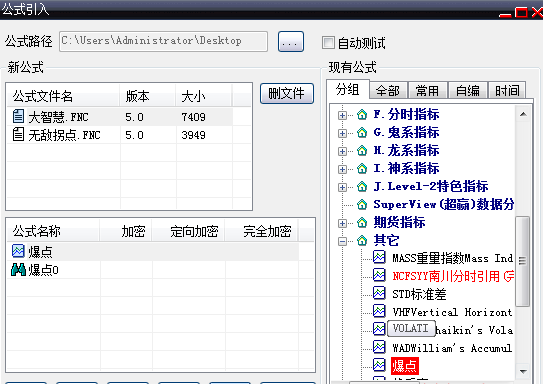Viewport: 543px width, 384px height.
Task: Open the formula path browse button
Action: [x=291, y=42]
